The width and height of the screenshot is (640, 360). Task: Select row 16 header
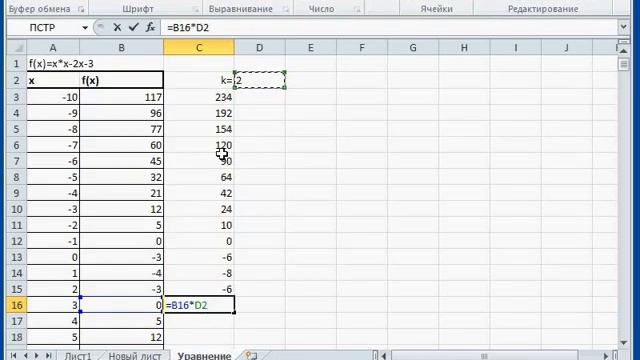click(17, 305)
